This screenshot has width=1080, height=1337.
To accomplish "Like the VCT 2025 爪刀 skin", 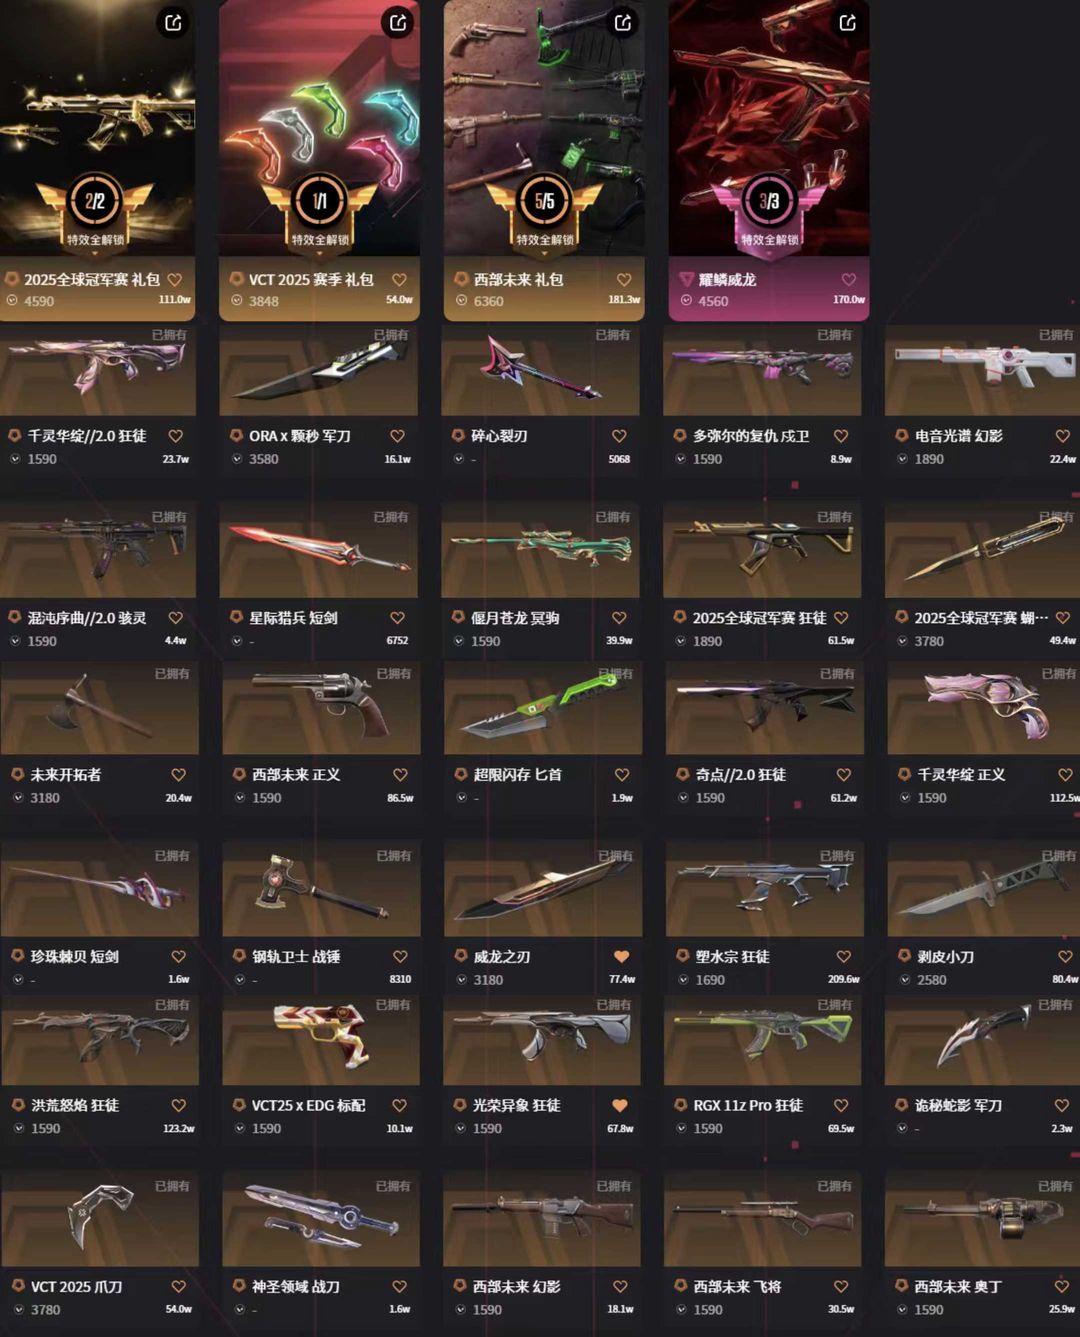I will (178, 1287).
